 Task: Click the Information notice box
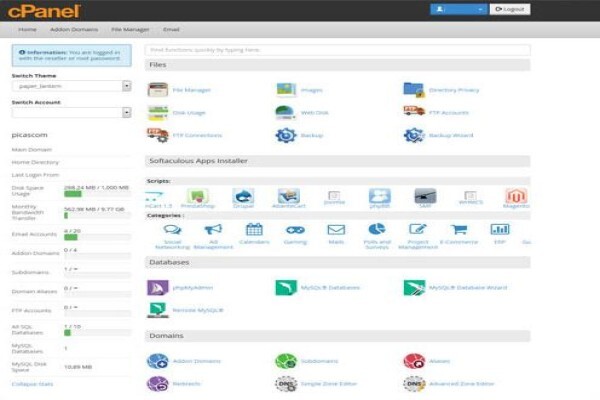pos(72,55)
